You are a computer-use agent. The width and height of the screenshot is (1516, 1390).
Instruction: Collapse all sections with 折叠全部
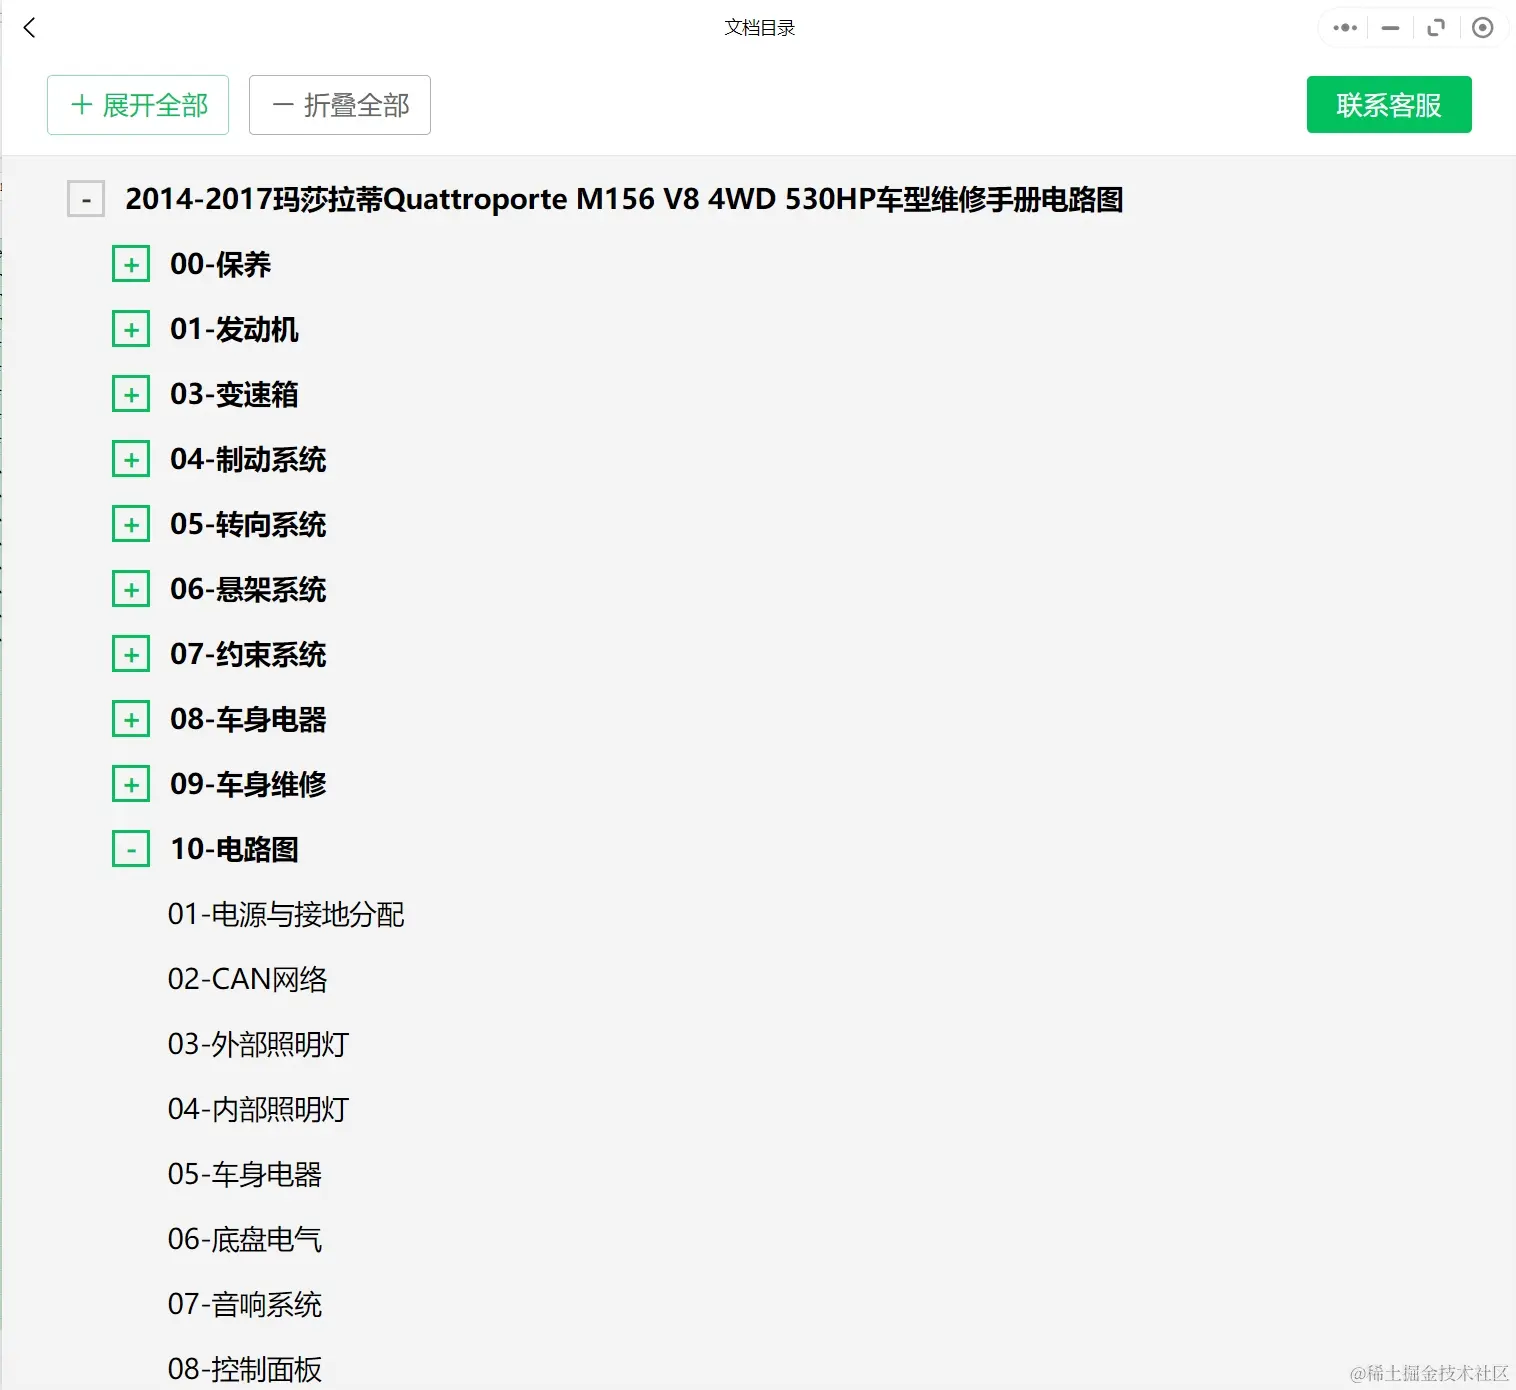pyautogui.click(x=340, y=105)
